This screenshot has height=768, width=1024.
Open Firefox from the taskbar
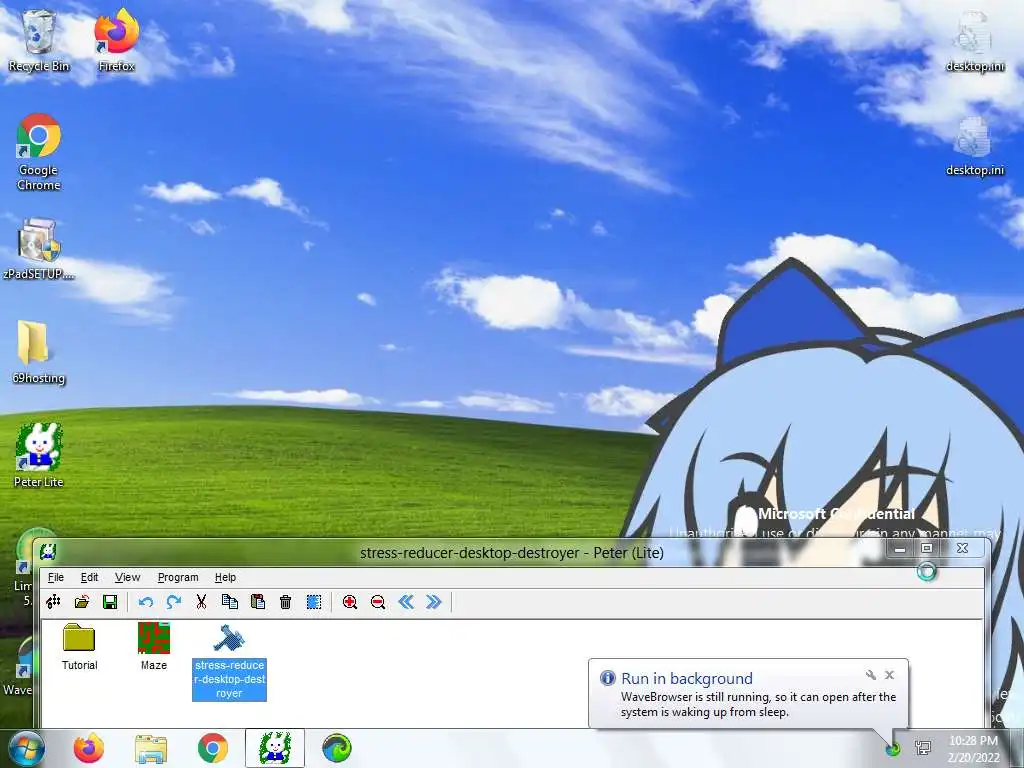click(89, 748)
